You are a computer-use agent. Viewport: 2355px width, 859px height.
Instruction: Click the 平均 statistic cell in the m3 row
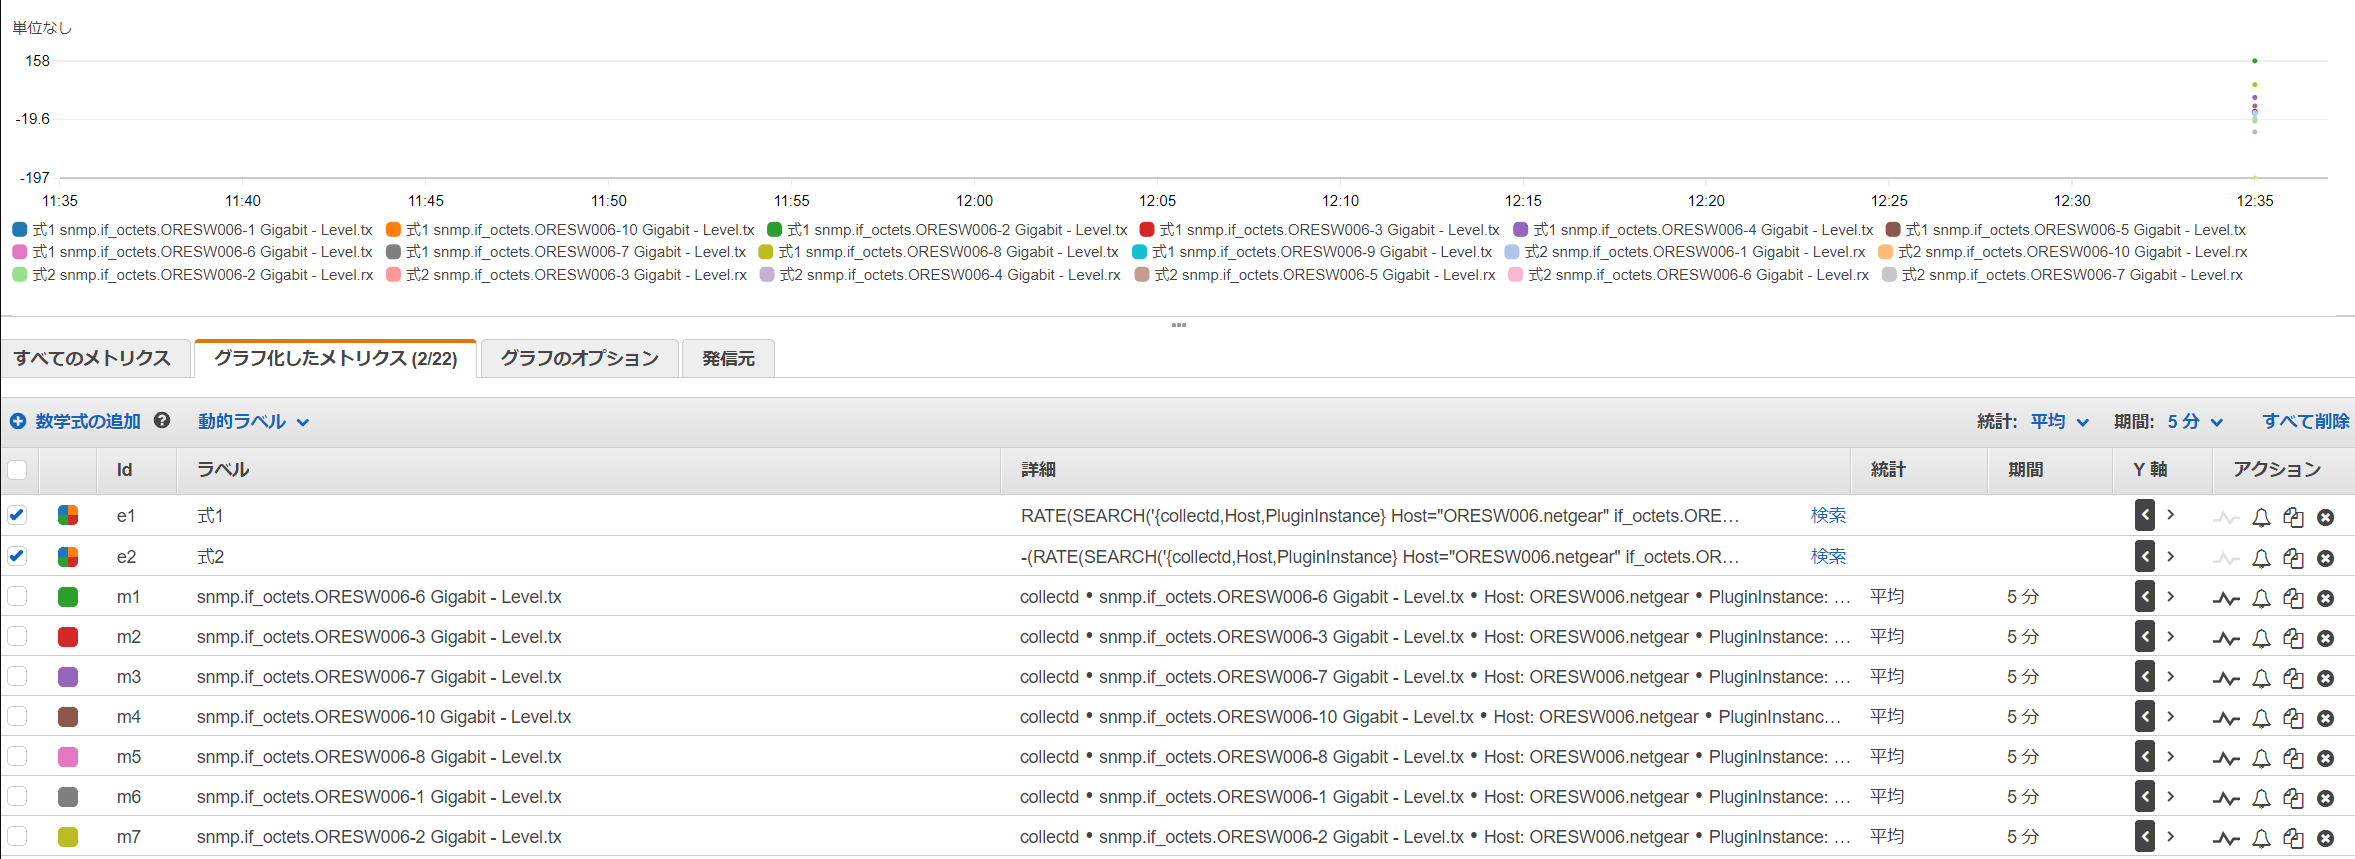(1887, 676)
